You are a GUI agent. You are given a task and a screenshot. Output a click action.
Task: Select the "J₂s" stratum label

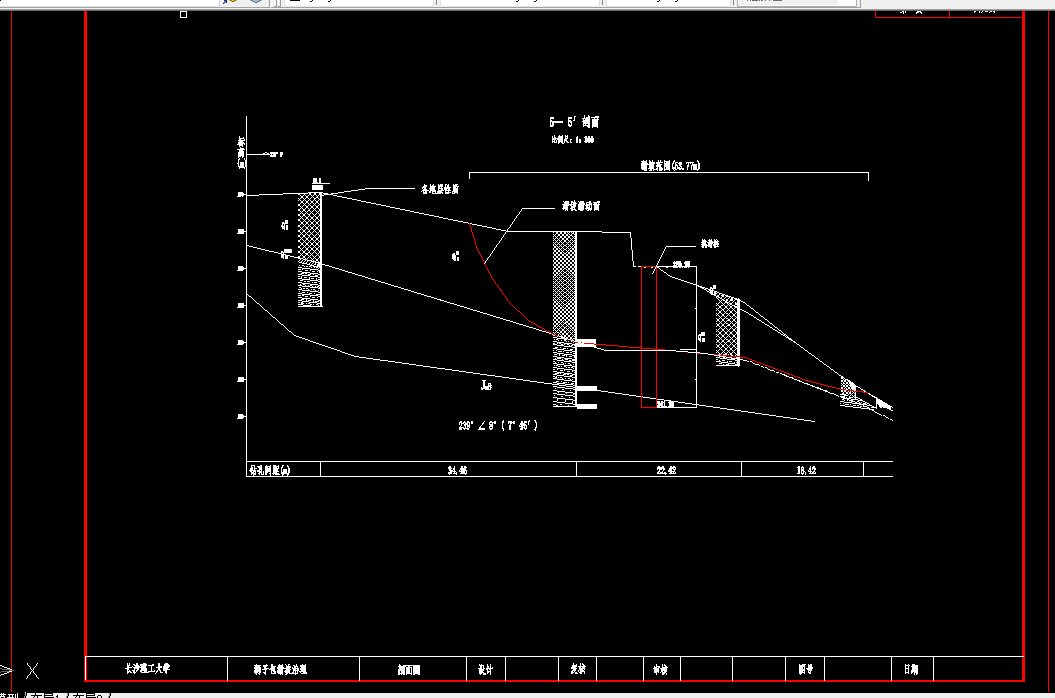click(486, 385)
